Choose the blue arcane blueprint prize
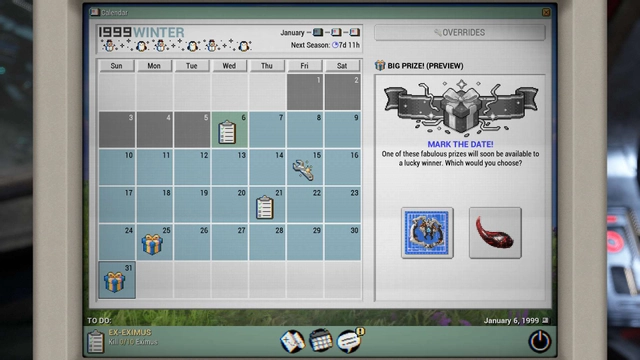This screenshot has width=640, height=360. tap(427, 233)
